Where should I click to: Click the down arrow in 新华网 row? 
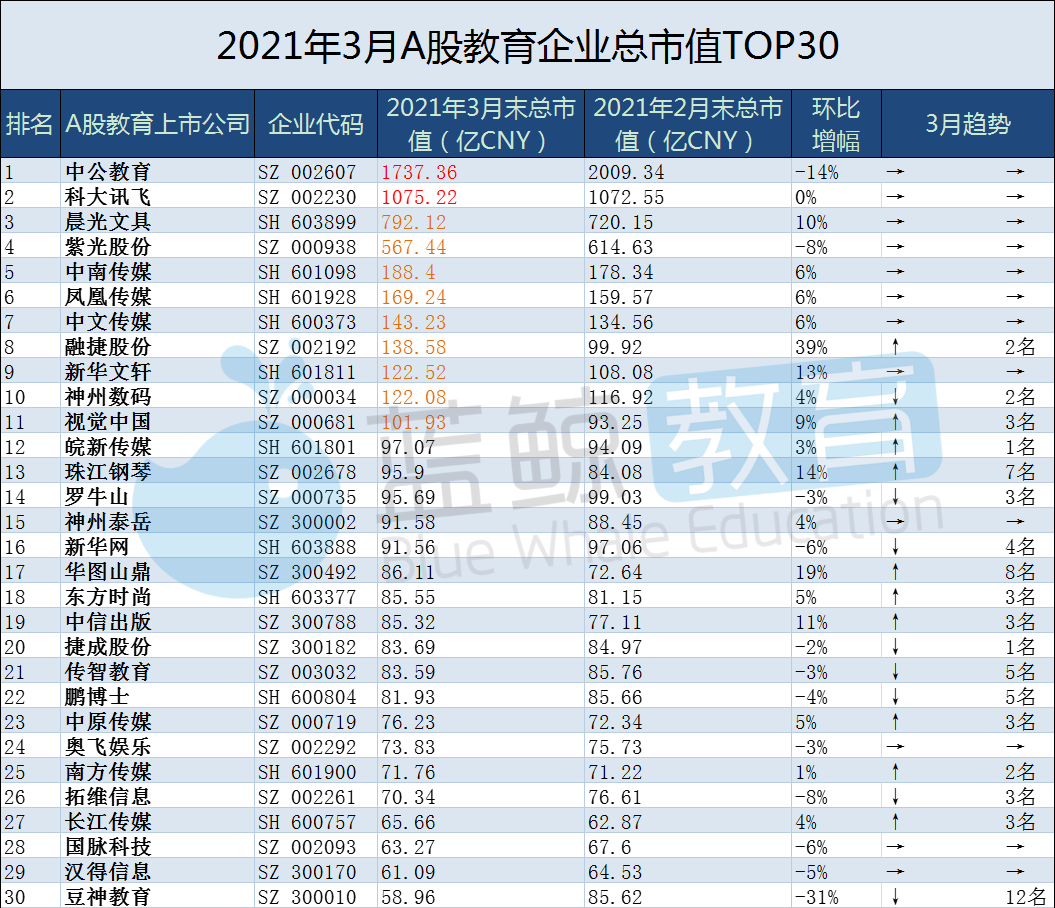(896, 547)
